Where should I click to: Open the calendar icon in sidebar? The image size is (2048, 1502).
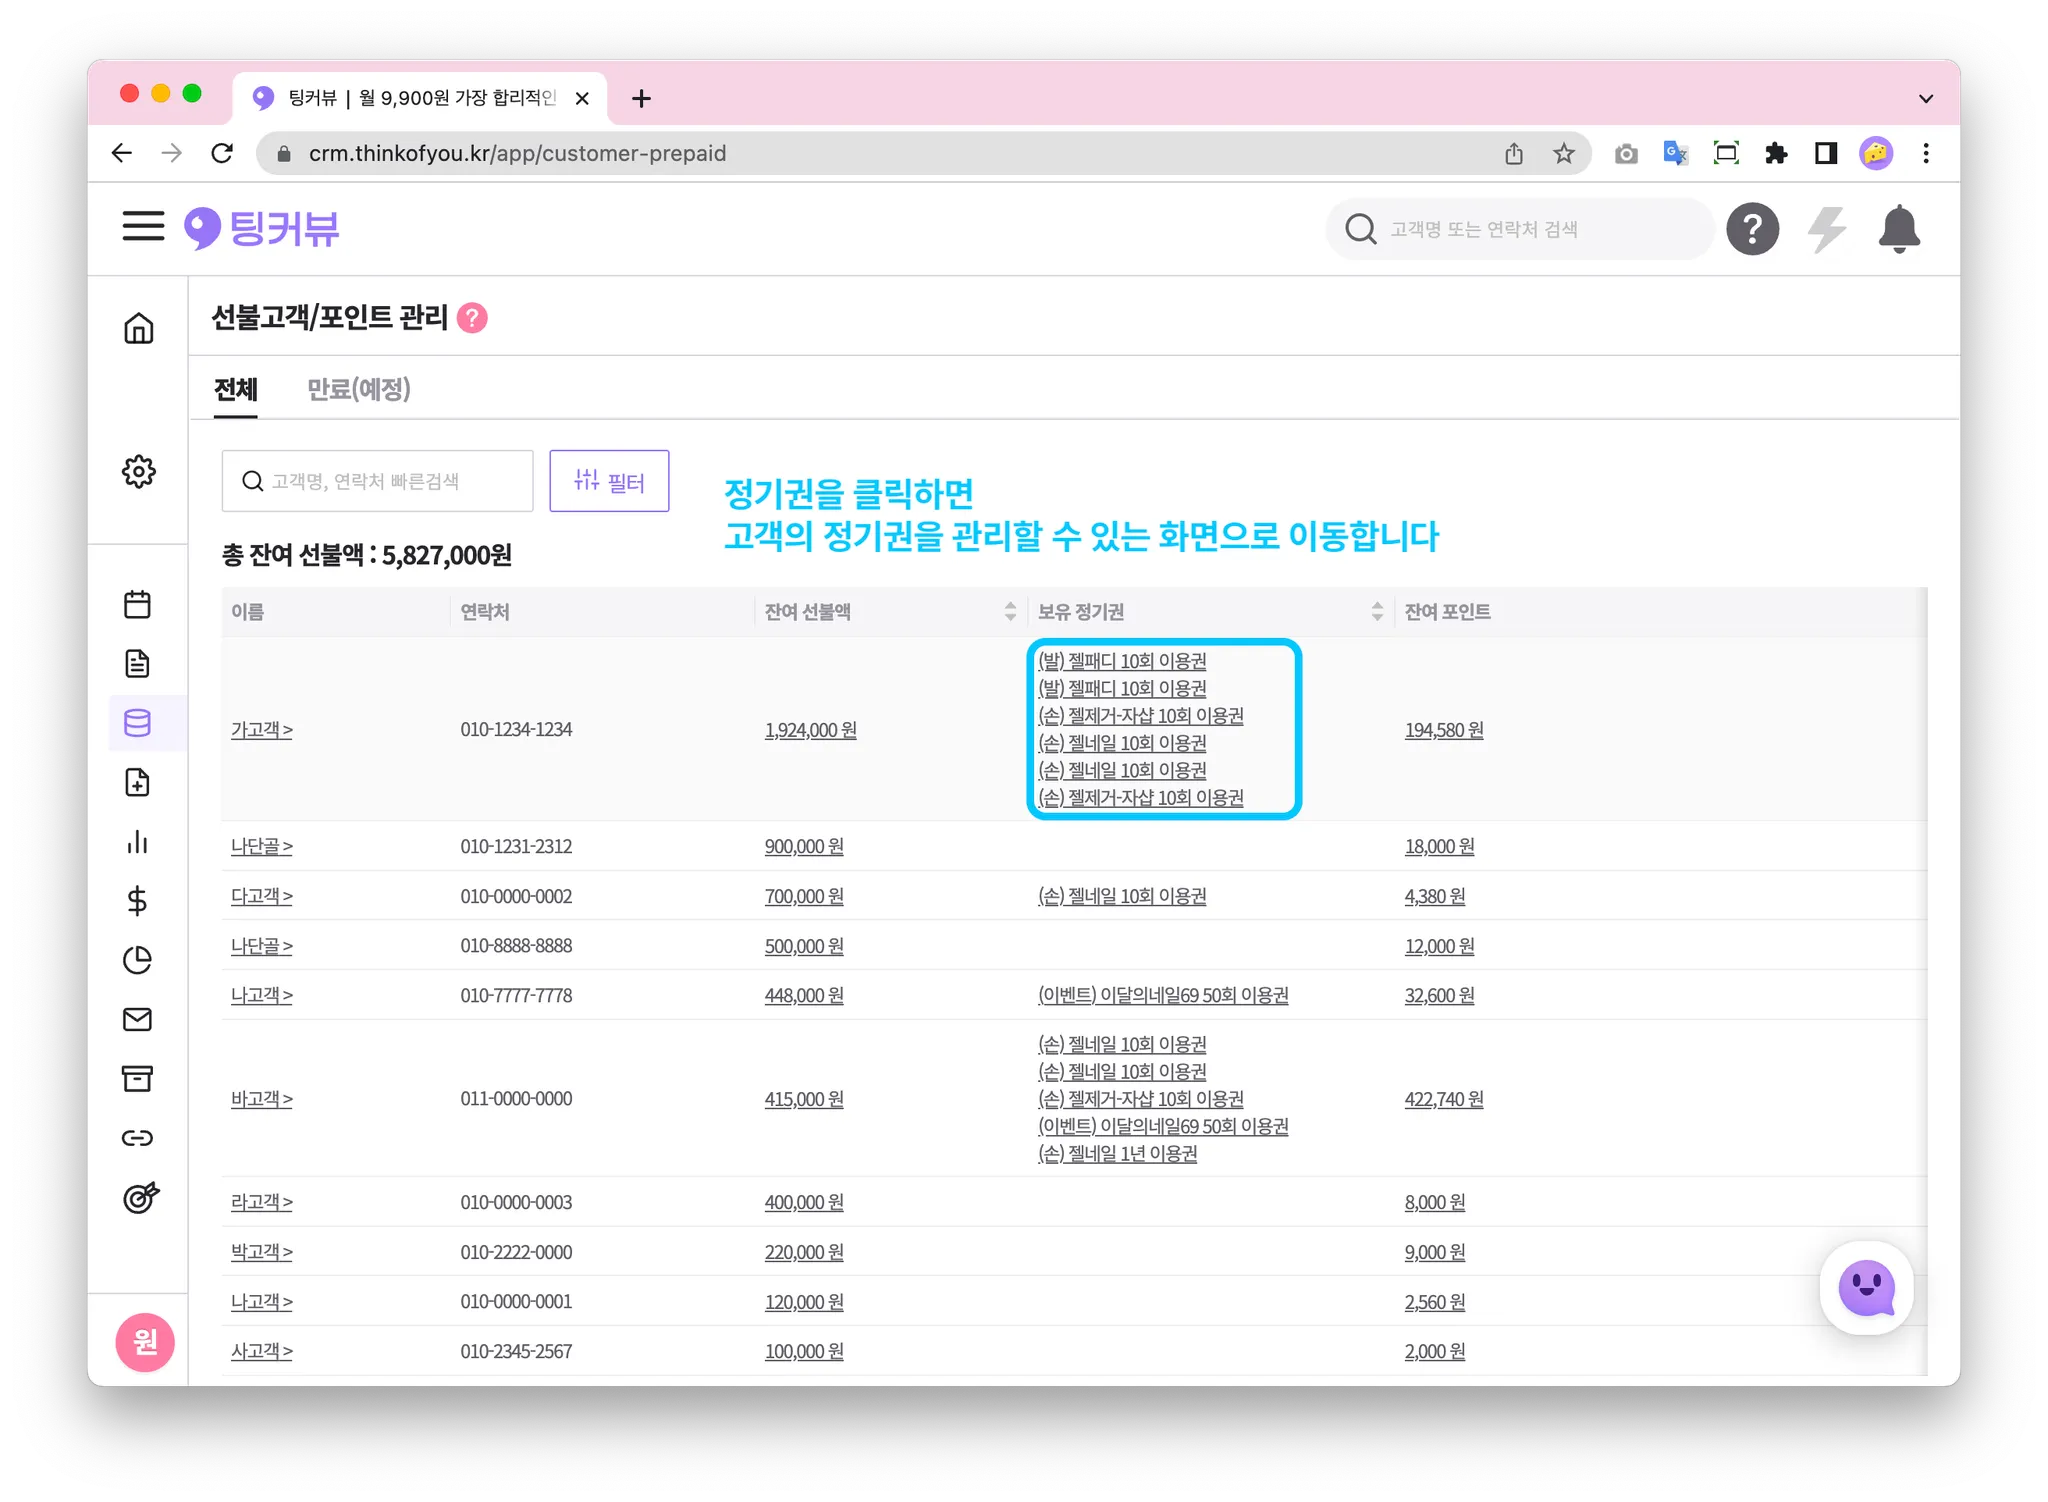138,604
